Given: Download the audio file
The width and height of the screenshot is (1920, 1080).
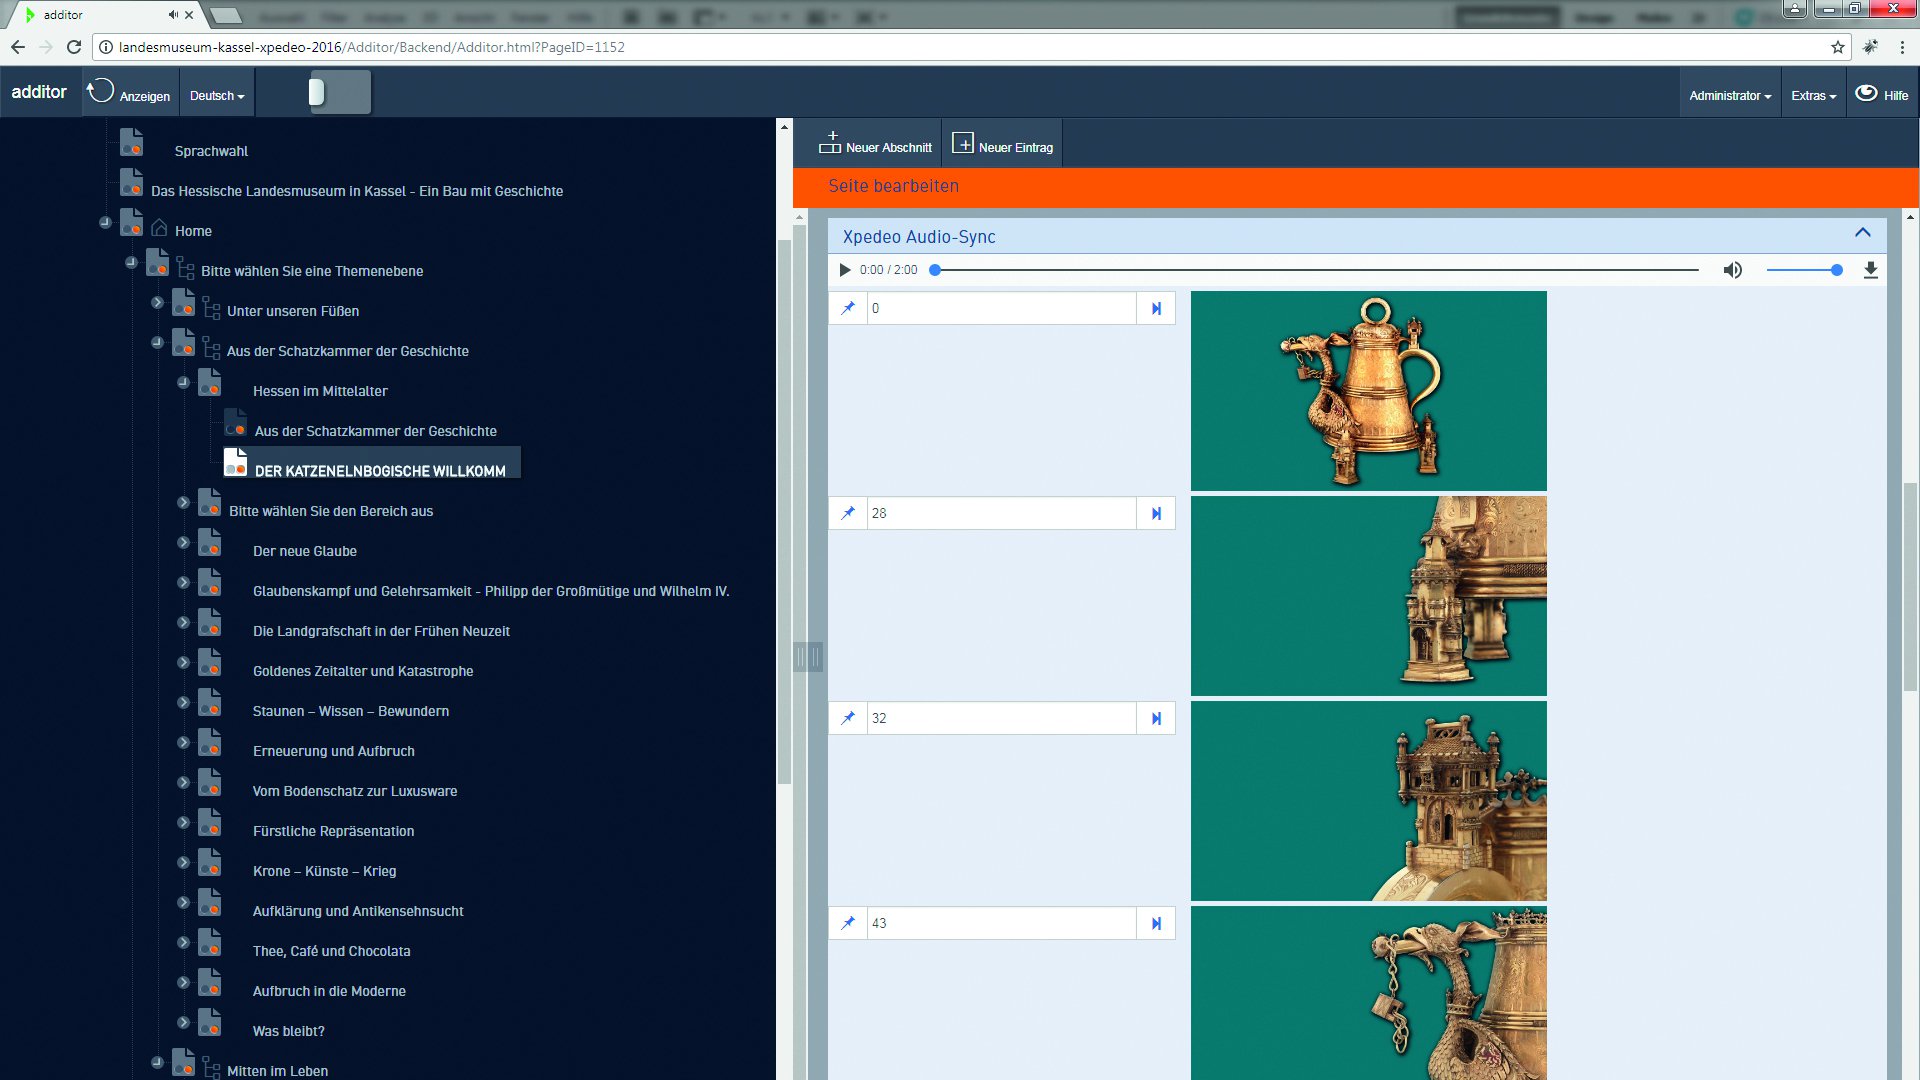Looking at the screenshot, I should (1870, 270).
